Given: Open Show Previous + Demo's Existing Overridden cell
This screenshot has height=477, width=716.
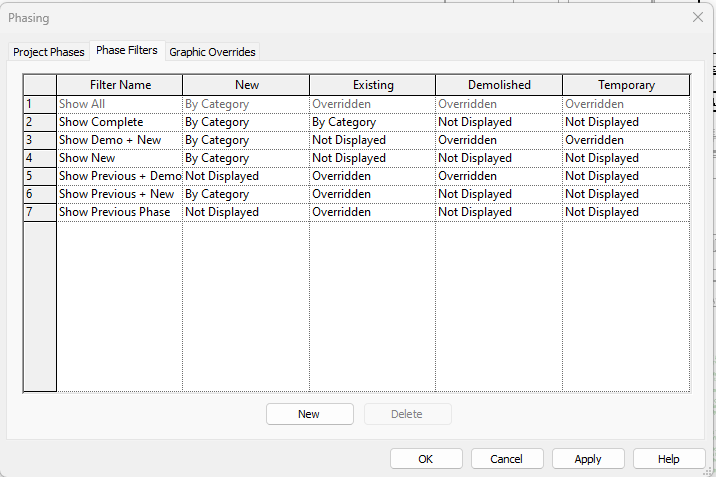Looking at the screenshot, I should [373, 176].
